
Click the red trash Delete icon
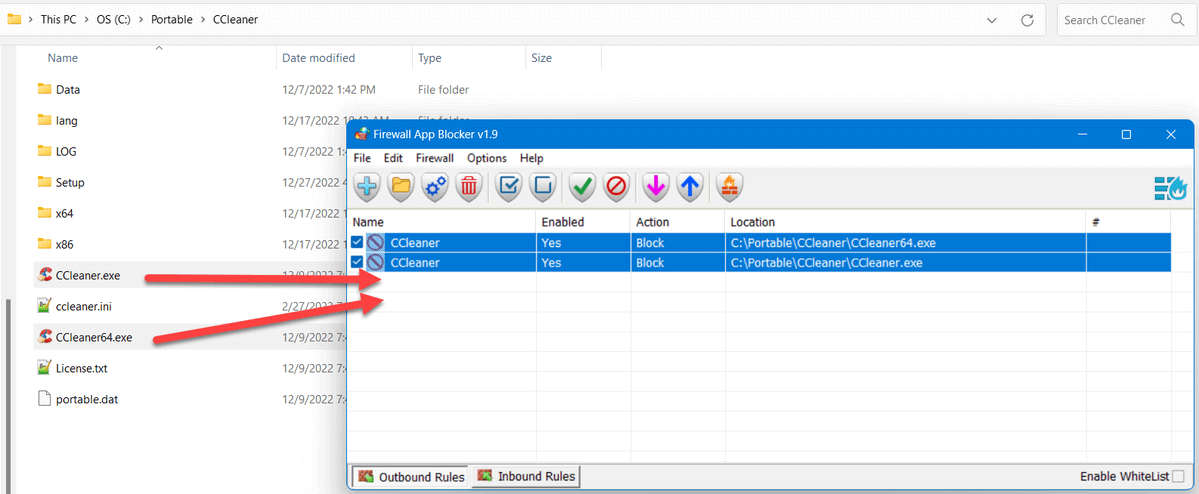(x=470, y=187)
